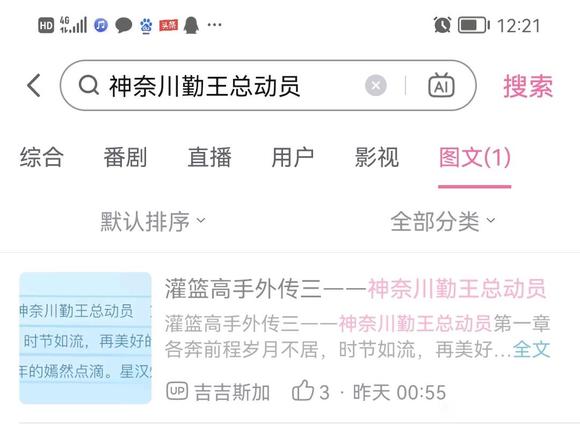This screenshot has height=424, width=580.
Task: Tap the QQ penguin notification icon
Action: coord(191,26)
